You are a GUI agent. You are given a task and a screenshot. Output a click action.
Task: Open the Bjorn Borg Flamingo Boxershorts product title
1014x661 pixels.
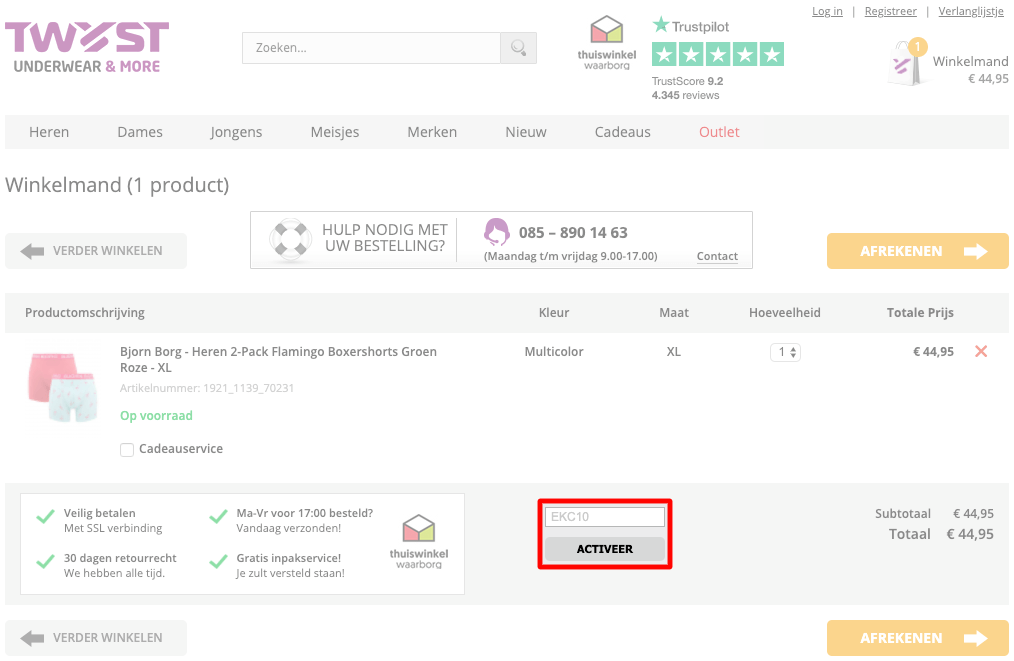pos(279,360)
